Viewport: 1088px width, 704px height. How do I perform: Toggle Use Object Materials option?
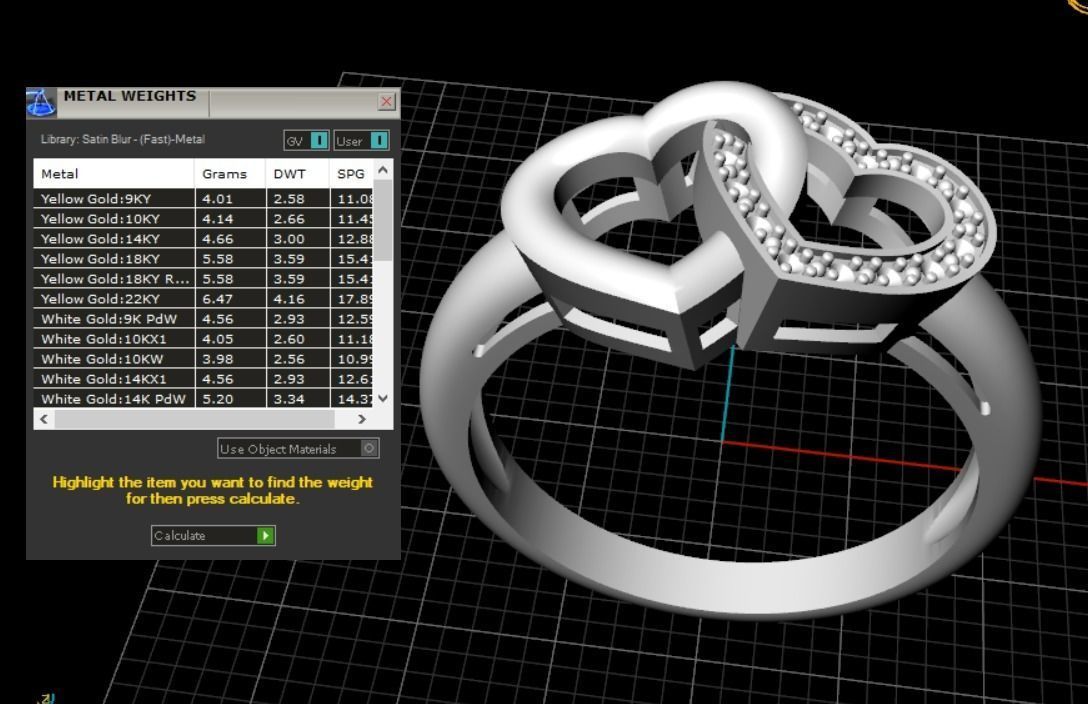pos(298,449)
